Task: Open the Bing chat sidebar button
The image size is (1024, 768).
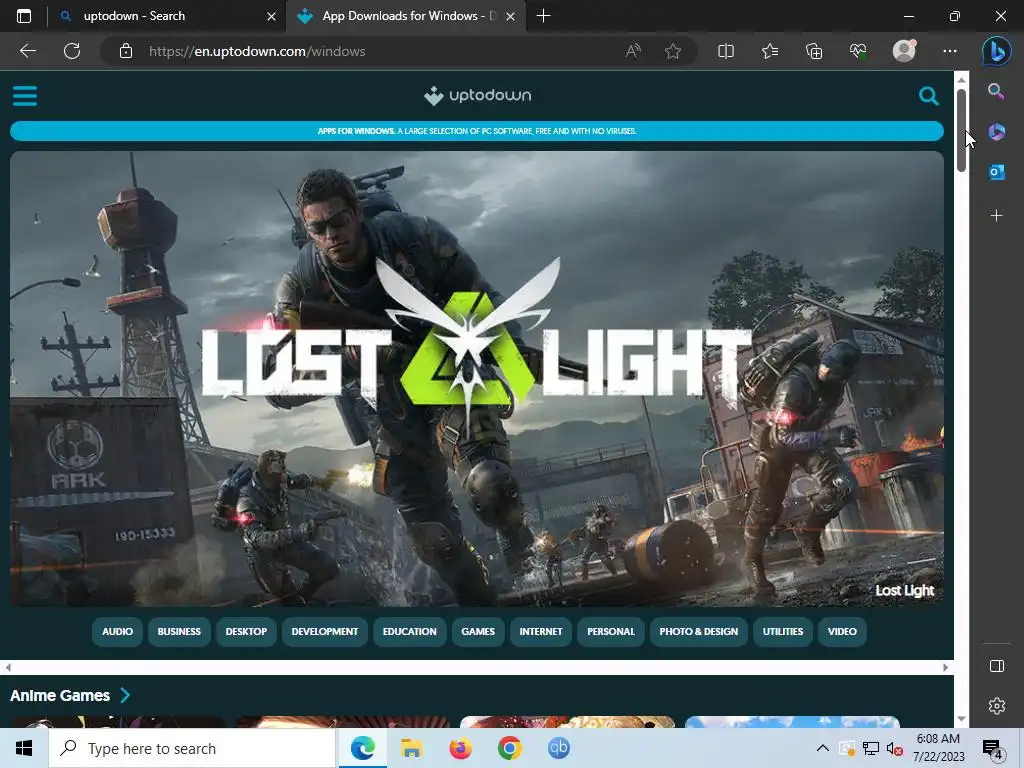Action: pos(997,51)
